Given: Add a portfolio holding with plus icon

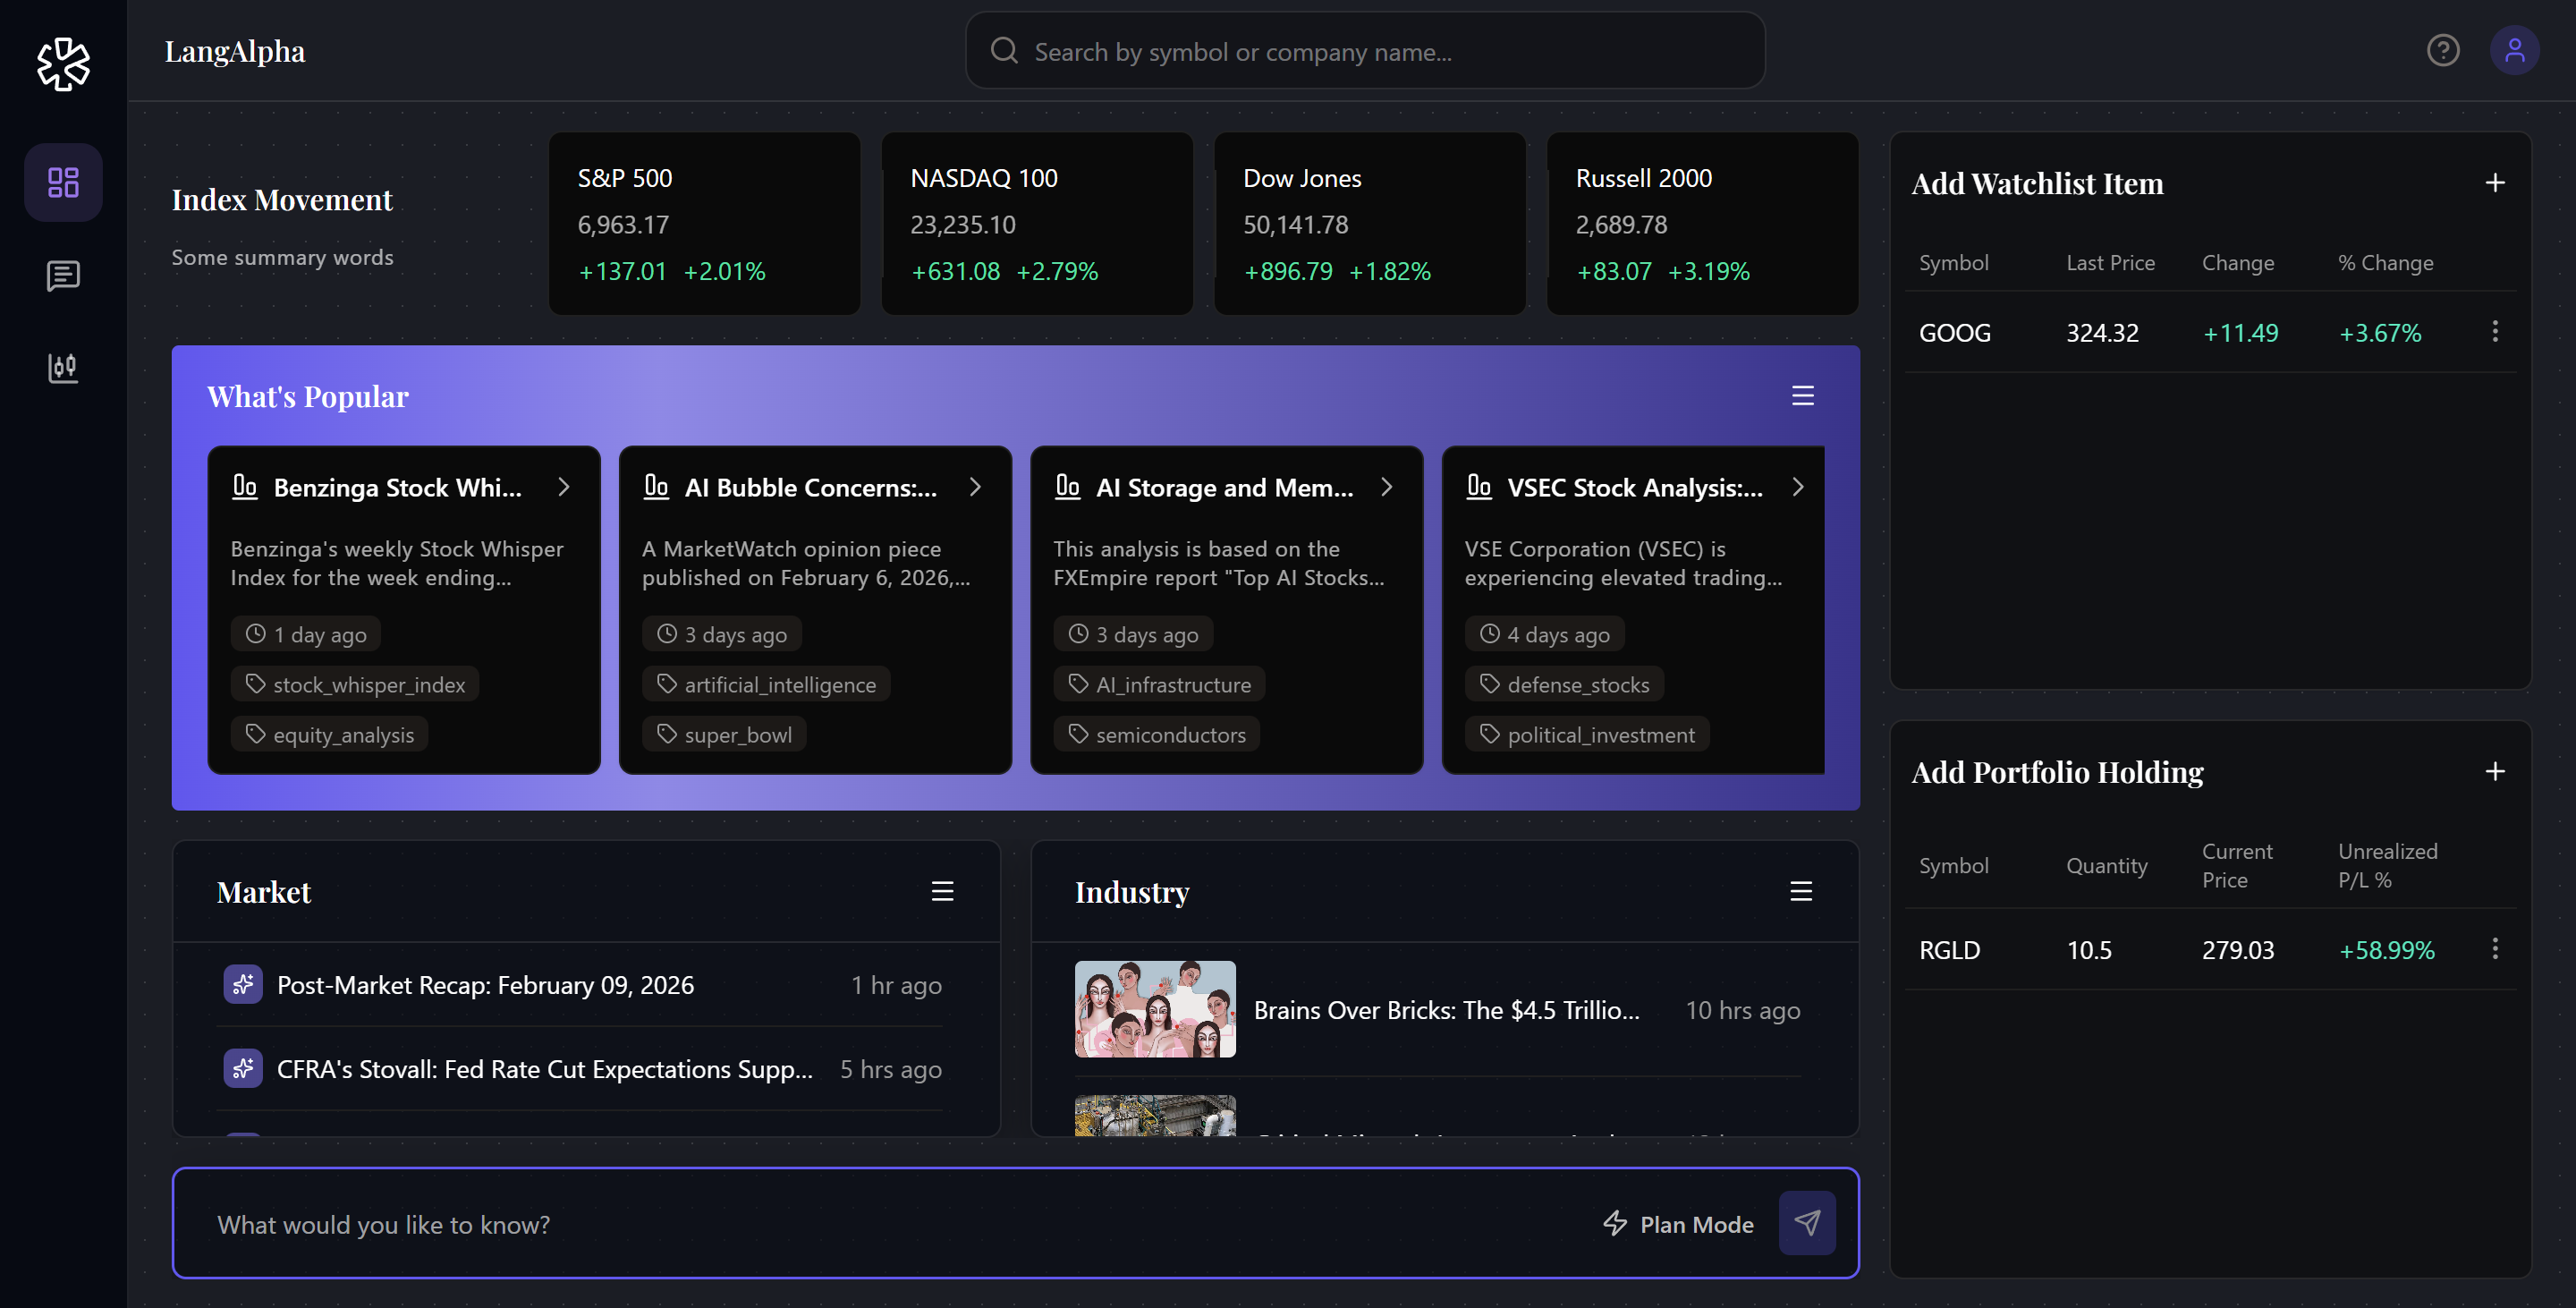Looking at the screenshot, I should pyautogui.click(x=2494, y=771).
